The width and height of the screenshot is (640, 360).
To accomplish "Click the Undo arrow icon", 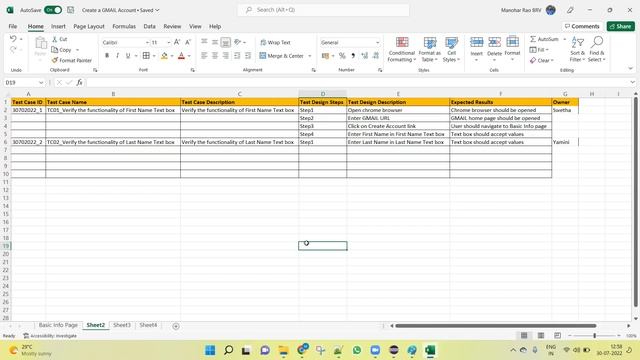I will click(x=13, y=39).
